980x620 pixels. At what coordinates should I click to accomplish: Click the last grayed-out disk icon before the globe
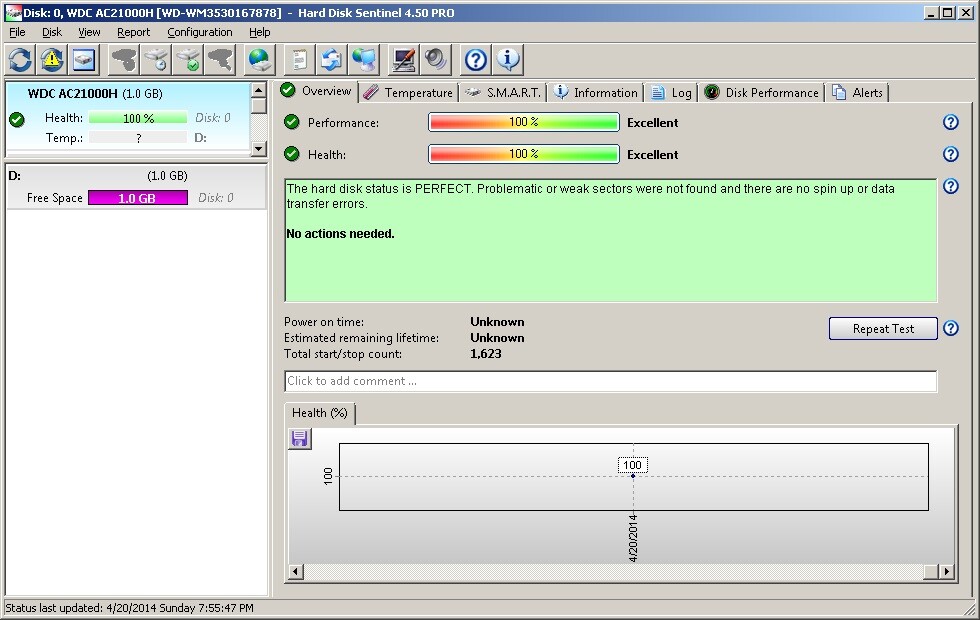220,60
